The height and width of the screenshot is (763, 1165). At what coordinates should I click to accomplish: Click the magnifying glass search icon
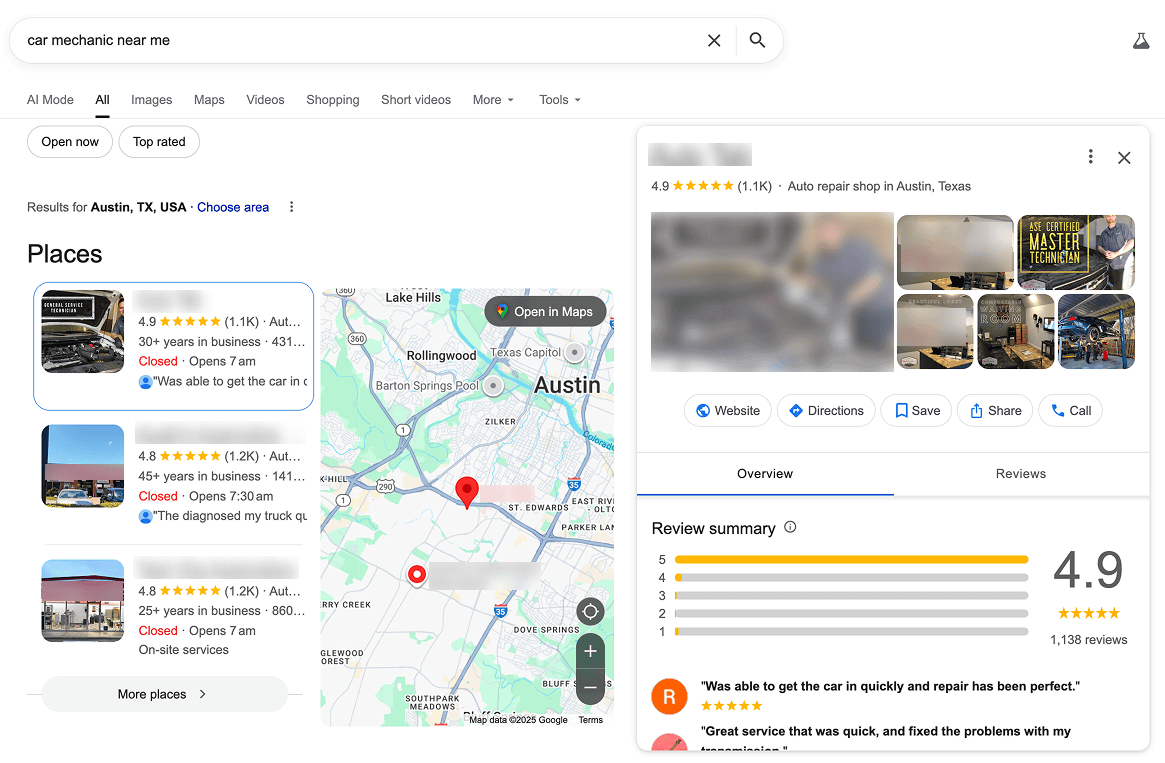point(757,41)
